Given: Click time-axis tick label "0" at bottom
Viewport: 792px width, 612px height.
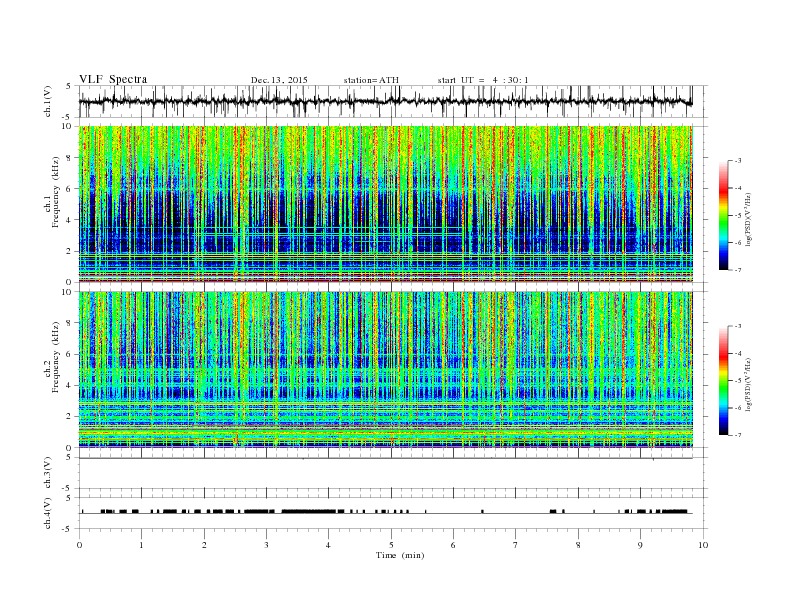Looking at the screenshot, I should click(x=79, y=545).
